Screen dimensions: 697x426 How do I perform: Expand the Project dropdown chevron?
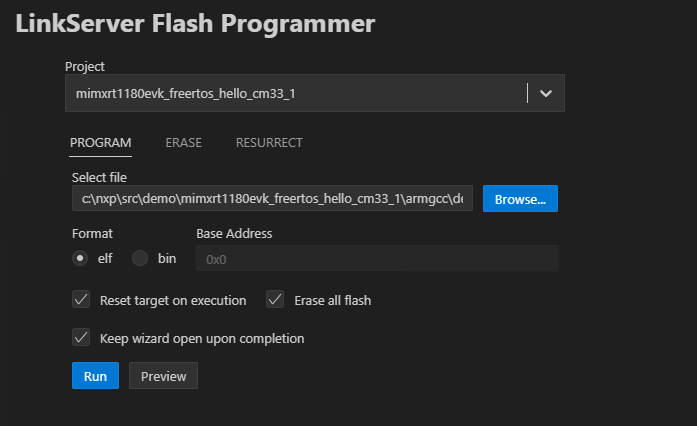pos(545,93)
